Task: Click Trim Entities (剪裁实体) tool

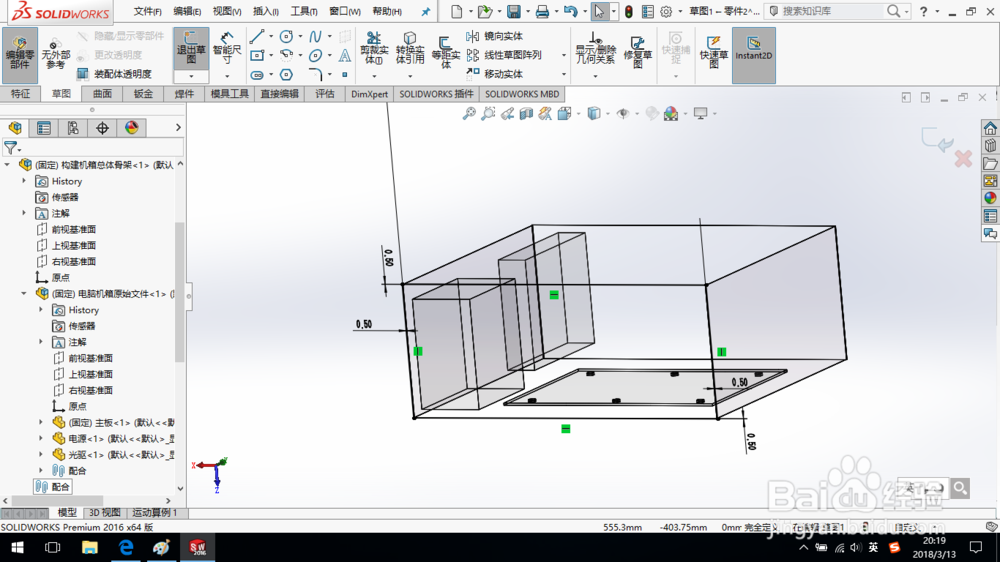Action: tap(374, 48)
